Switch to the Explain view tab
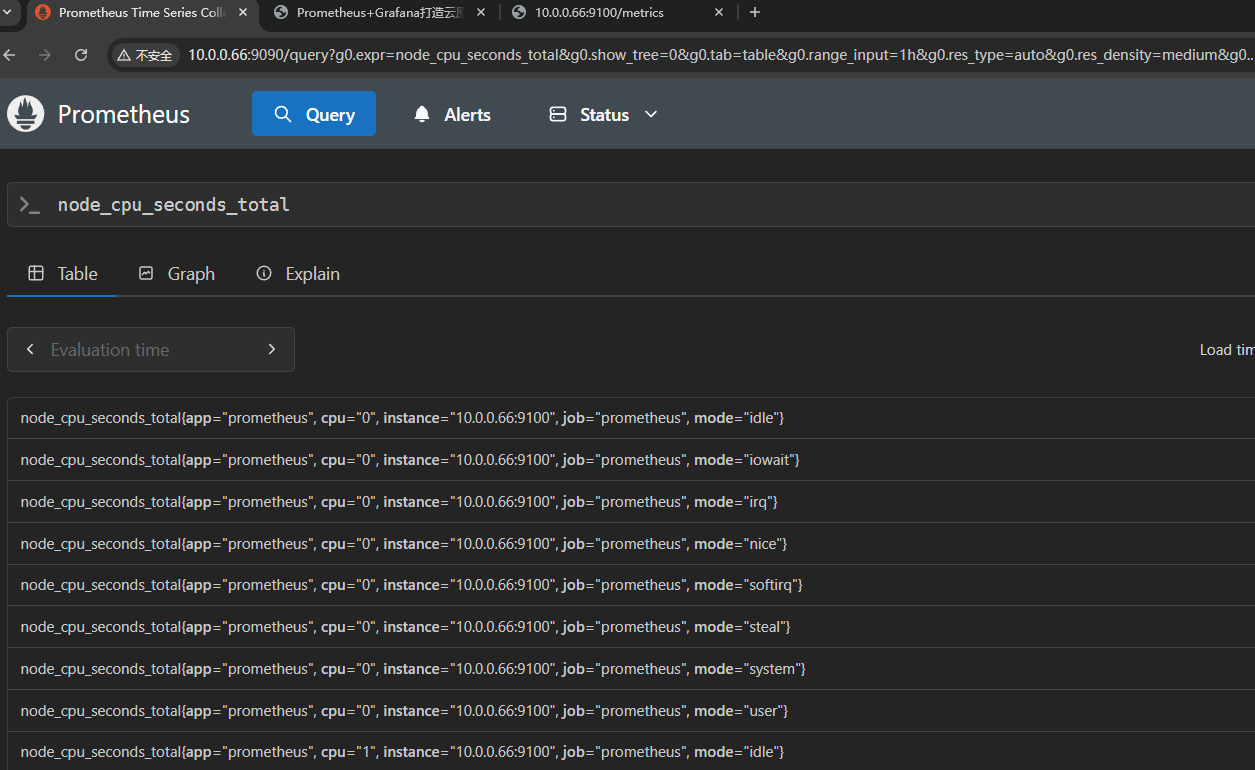Image resolution: width=1255 pixels, height=770 pixels. (298, 273)
